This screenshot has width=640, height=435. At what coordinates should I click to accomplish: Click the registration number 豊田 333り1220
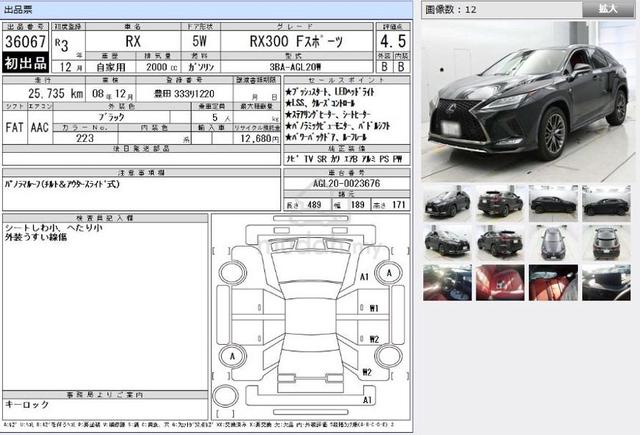click(x=184, y=94)
